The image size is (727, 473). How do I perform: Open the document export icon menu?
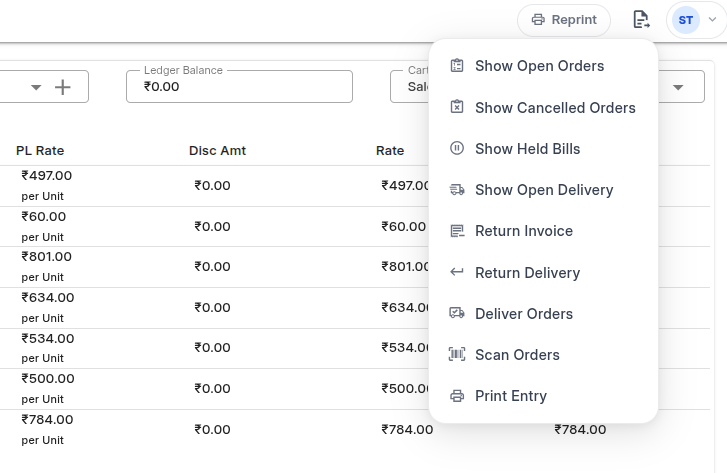coord(641,20)
